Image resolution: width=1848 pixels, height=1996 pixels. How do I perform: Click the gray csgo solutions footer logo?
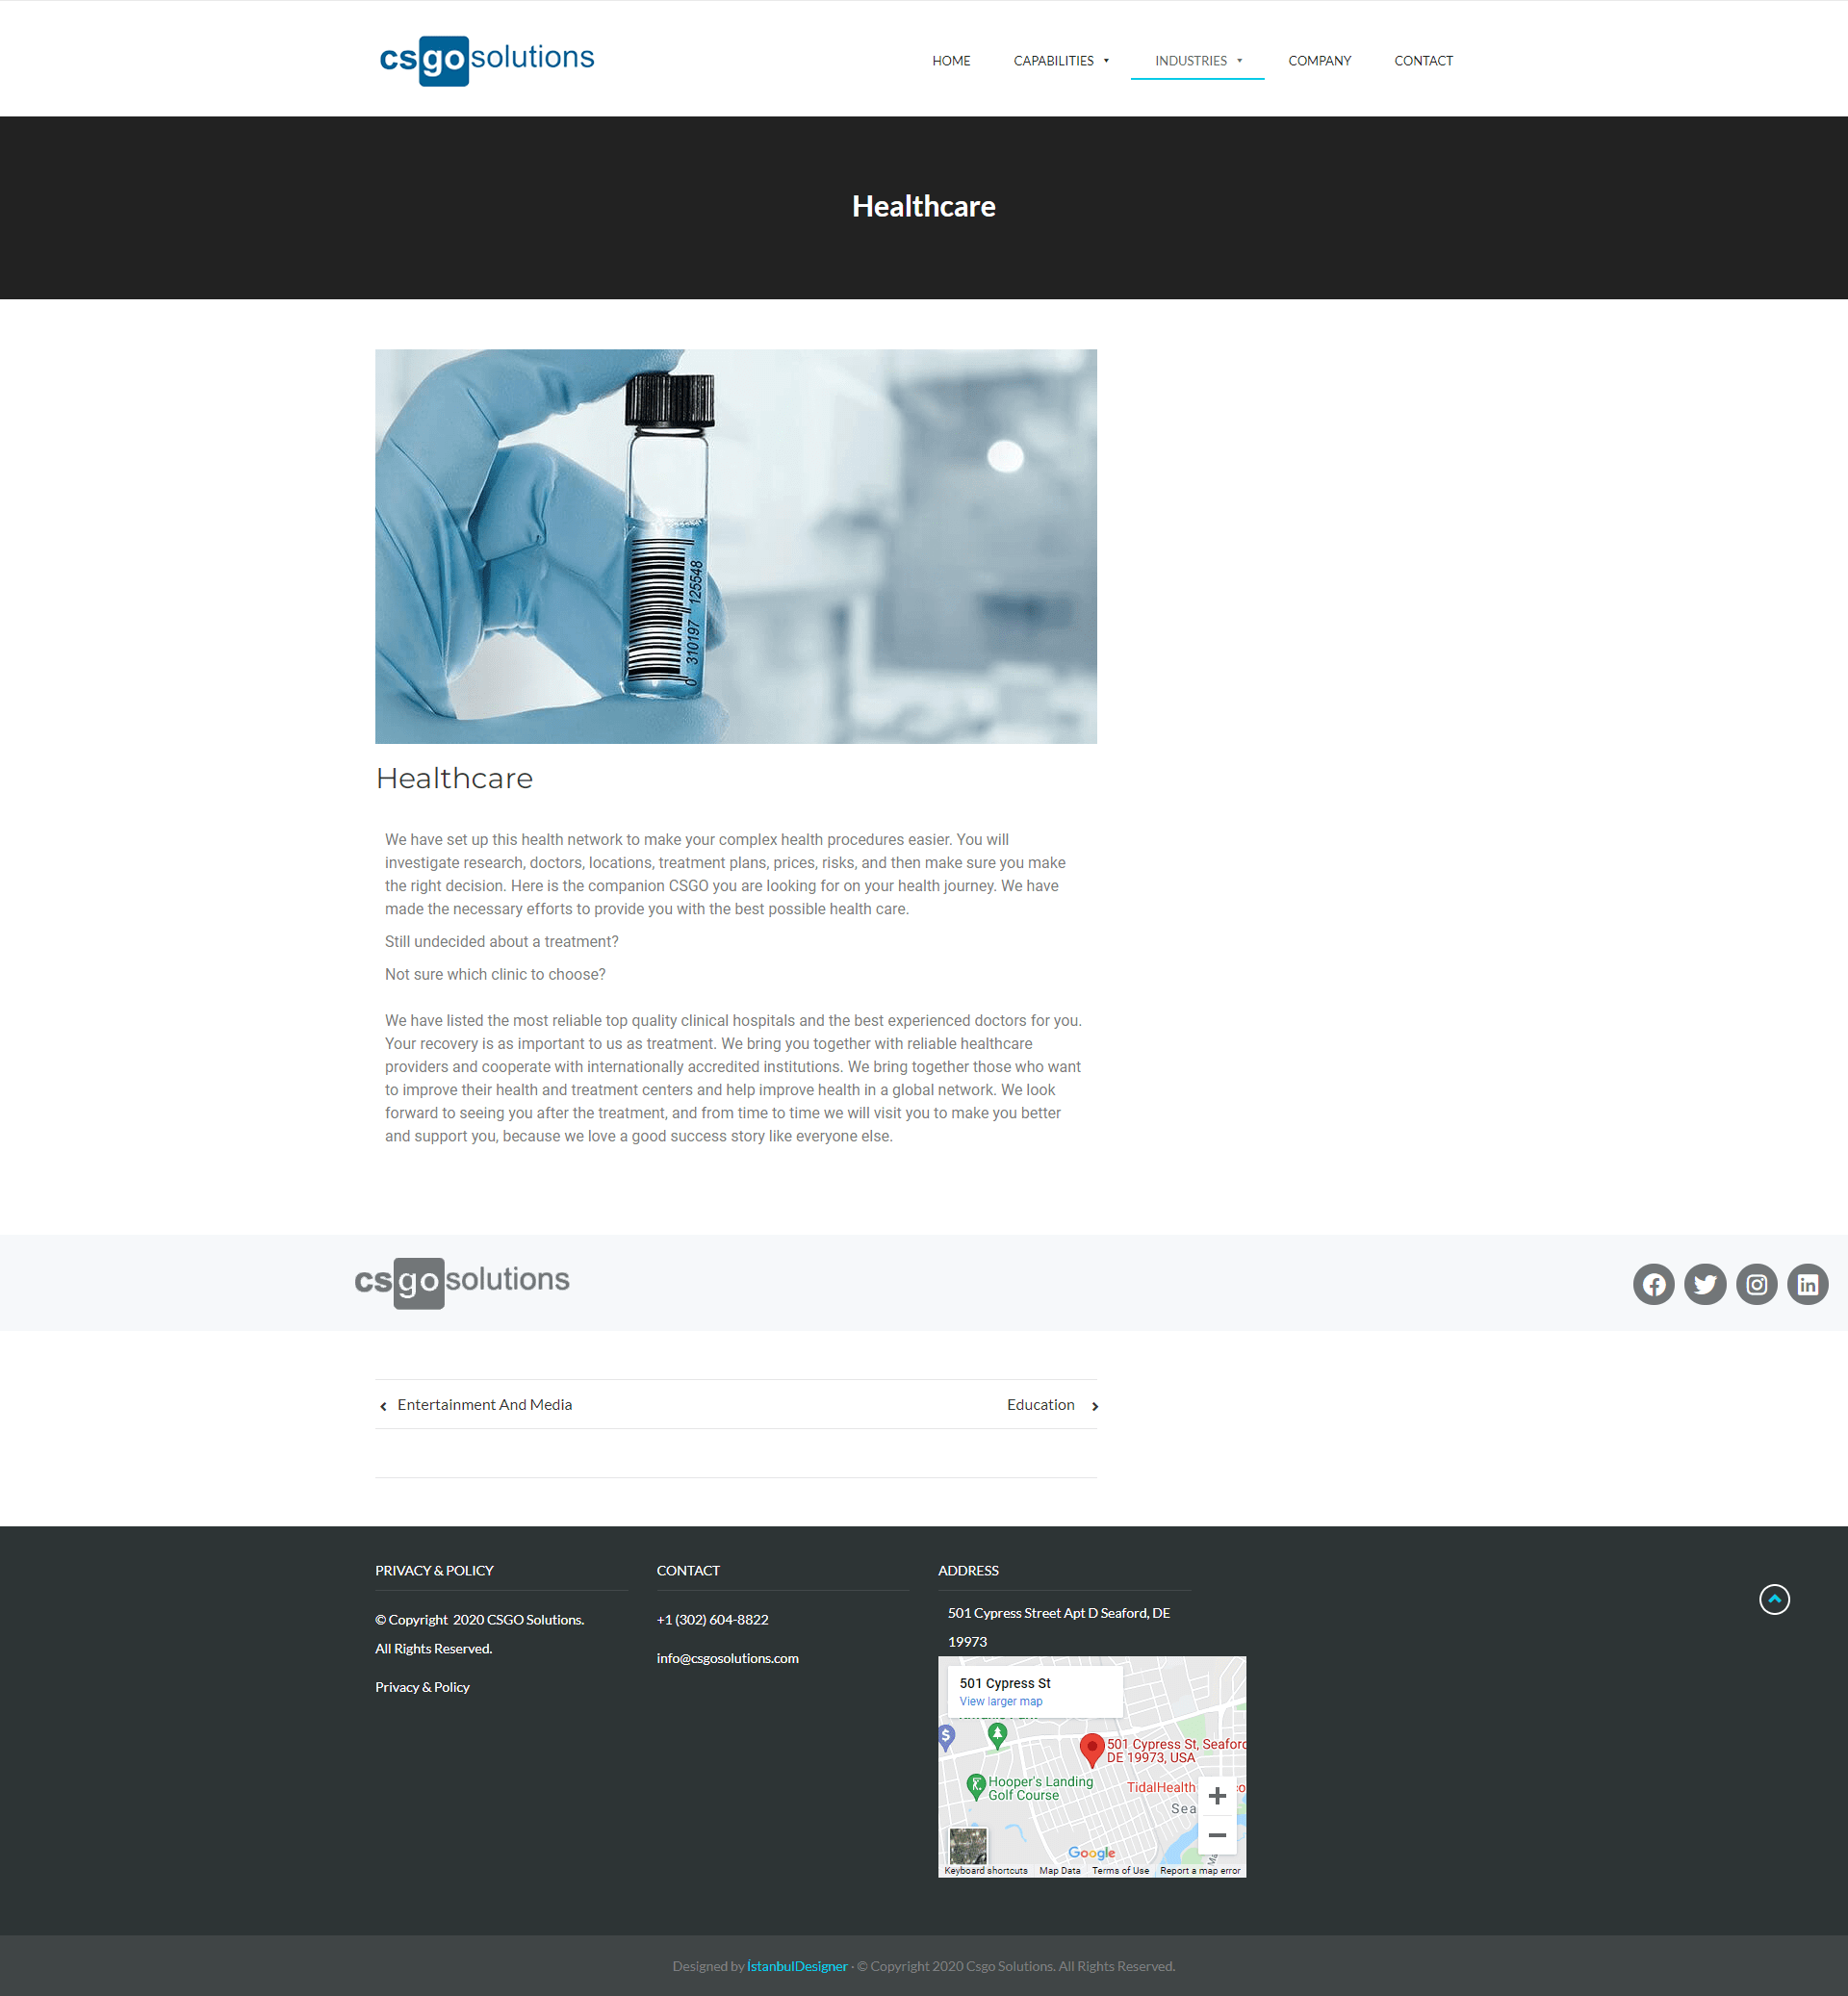click(x=462, y=1282)
